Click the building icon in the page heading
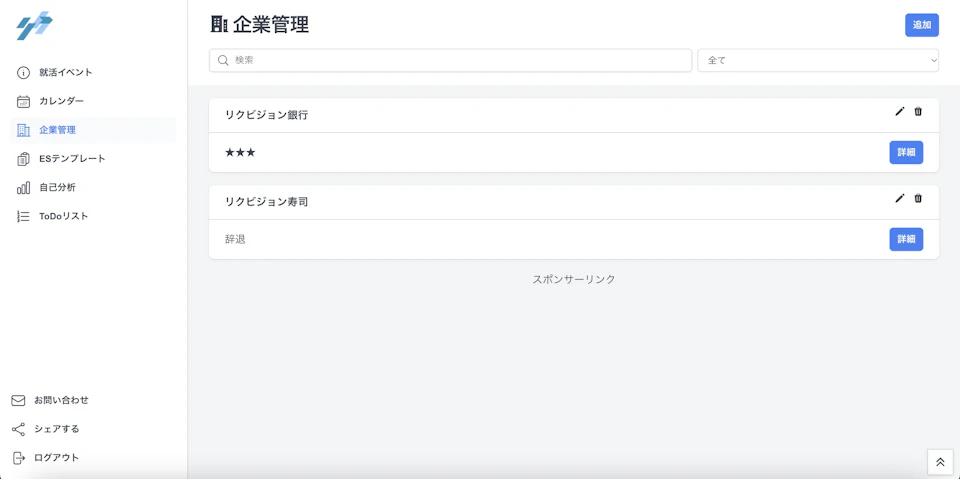Viewport: 960px width, 479px height. click(x=219, y=25)
